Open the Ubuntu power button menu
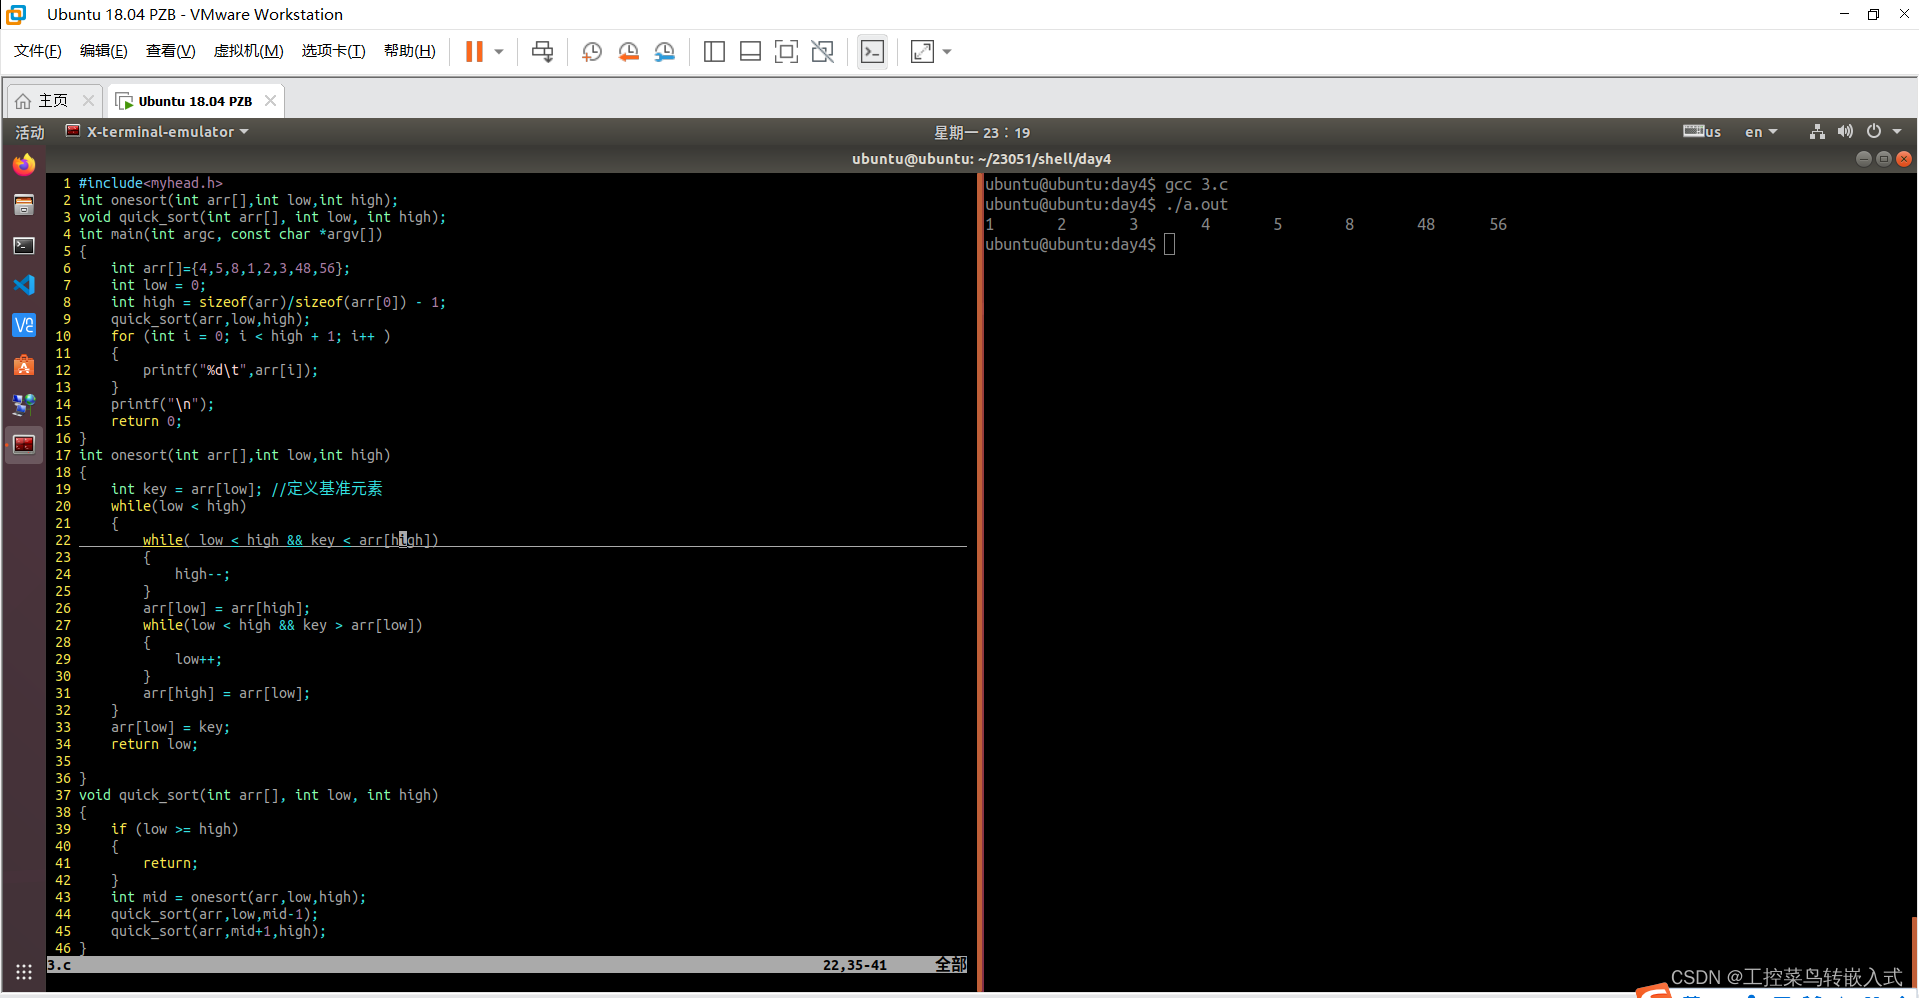 (x=1878, y=131)
